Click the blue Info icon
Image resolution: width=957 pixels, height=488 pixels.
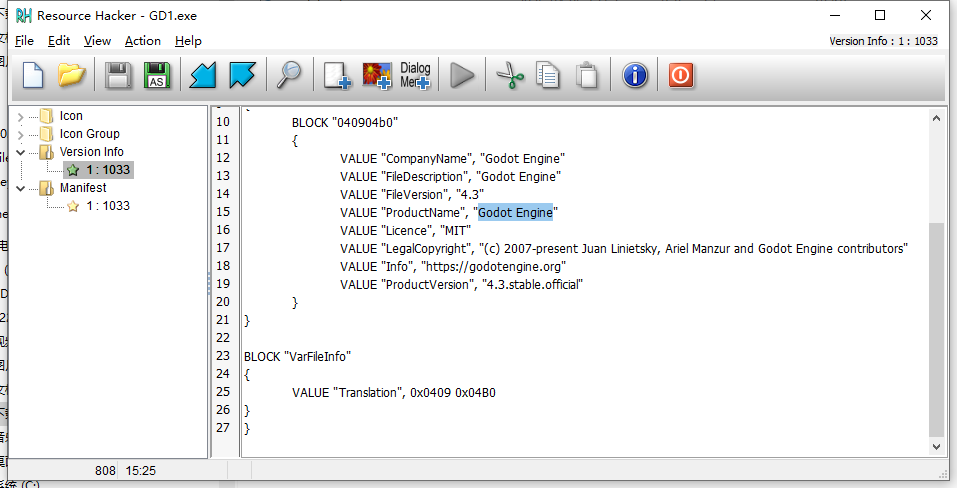(x=635, y=75)
